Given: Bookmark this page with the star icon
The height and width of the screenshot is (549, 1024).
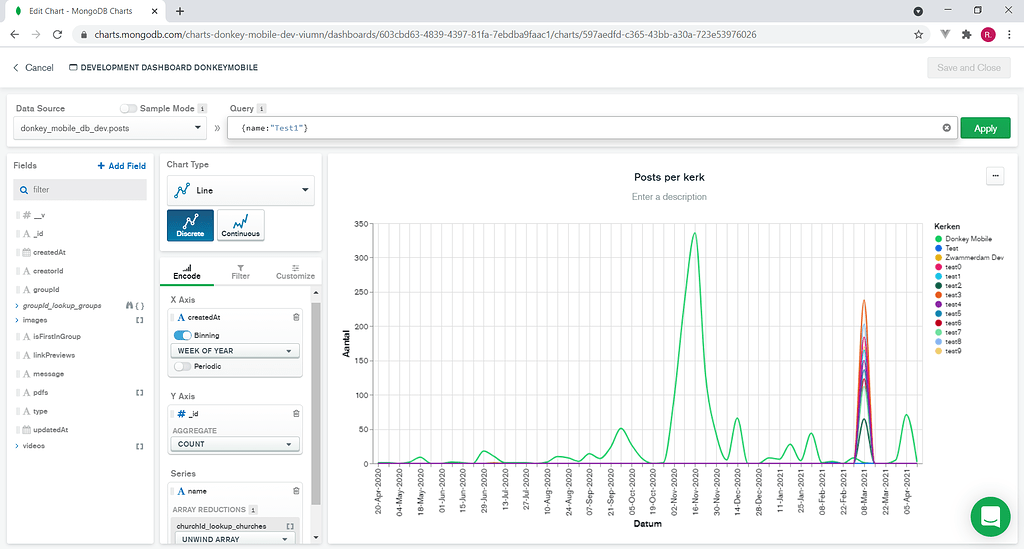Looking at the screenshot, I should 918,34.
